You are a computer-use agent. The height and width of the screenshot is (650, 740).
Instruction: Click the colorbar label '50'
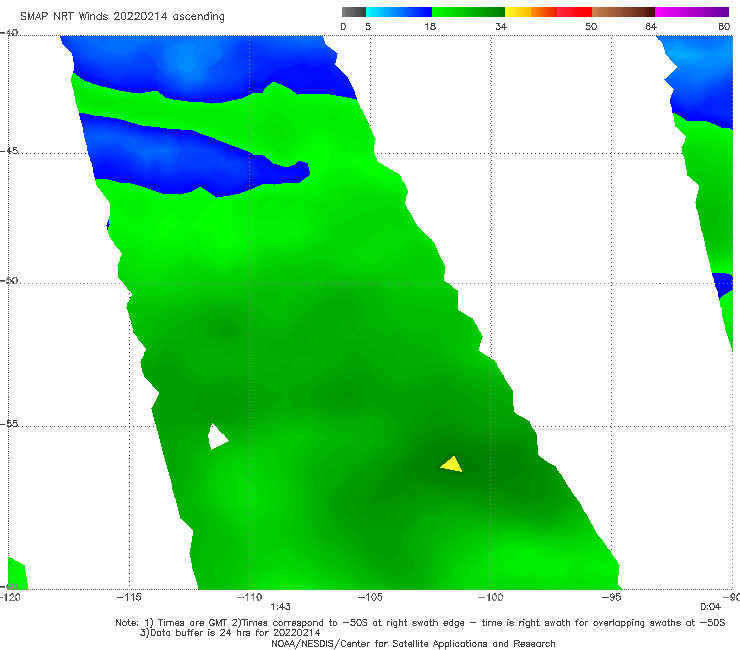point(591,27)
